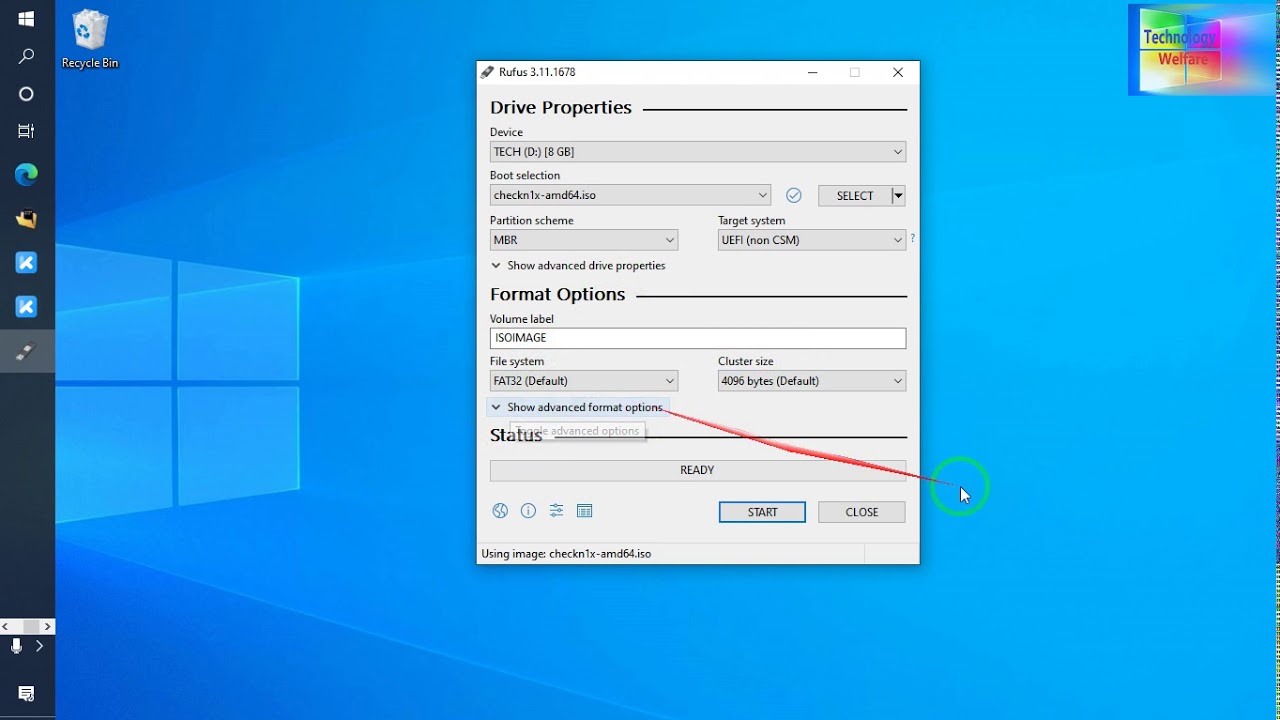
Task: Select the Recycle Bin desktop icon
Action: (90, 40)
